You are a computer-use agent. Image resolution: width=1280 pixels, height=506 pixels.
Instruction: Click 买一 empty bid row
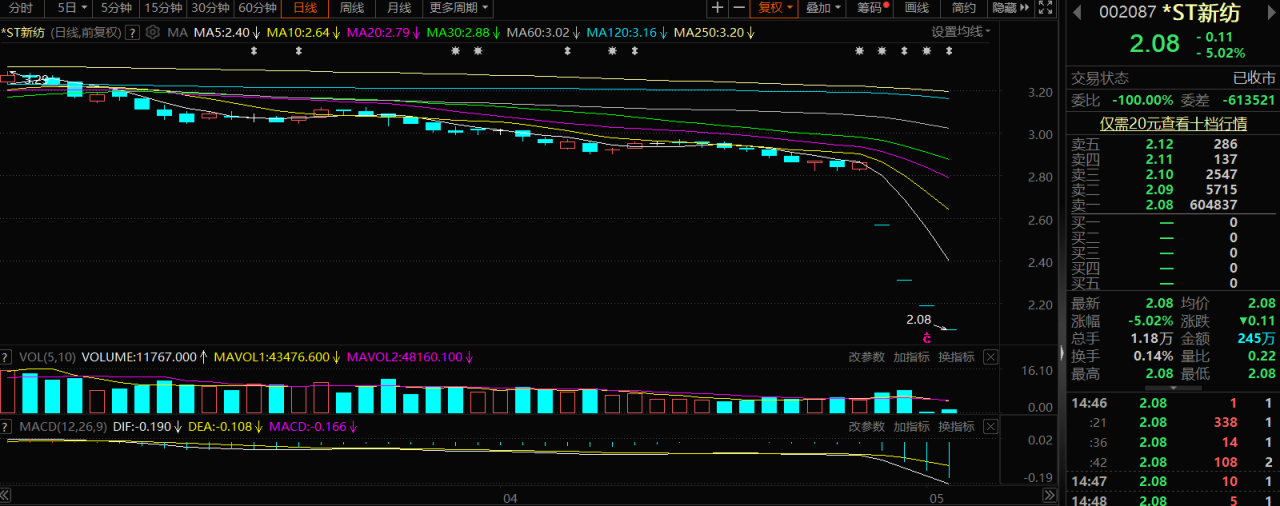pos(1173,222)
